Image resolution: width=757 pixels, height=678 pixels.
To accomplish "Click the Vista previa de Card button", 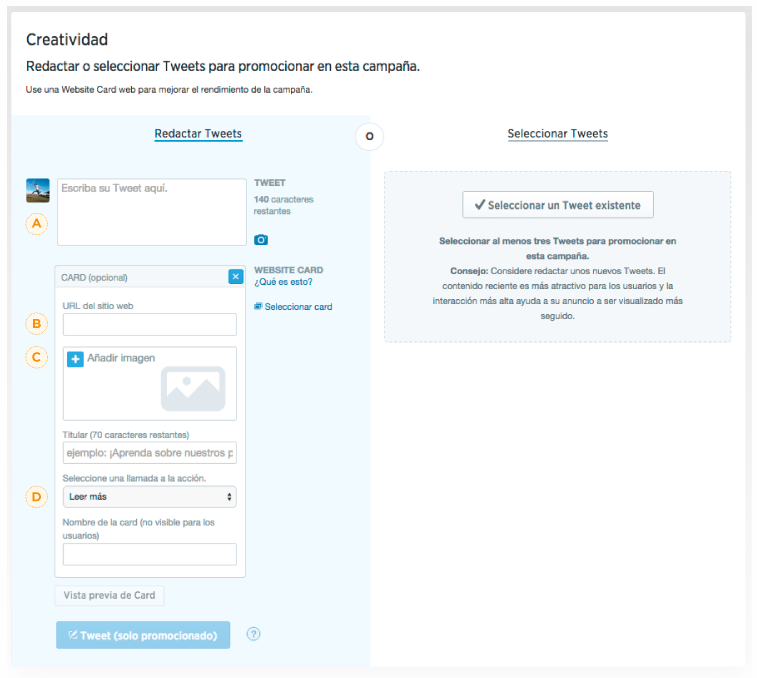I will (x=110, y=595).
